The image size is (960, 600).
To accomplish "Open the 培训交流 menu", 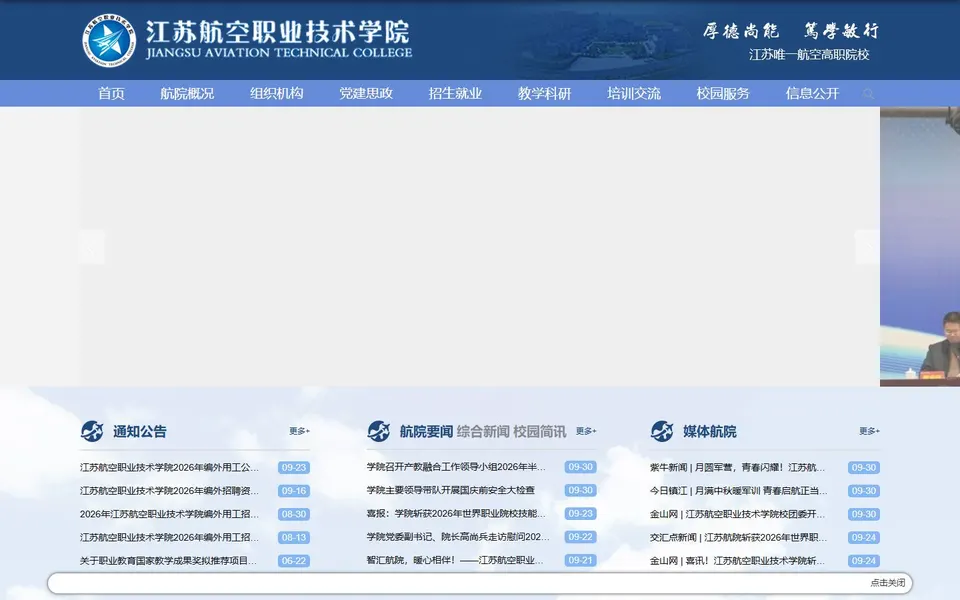I will (x=634, y=94).
